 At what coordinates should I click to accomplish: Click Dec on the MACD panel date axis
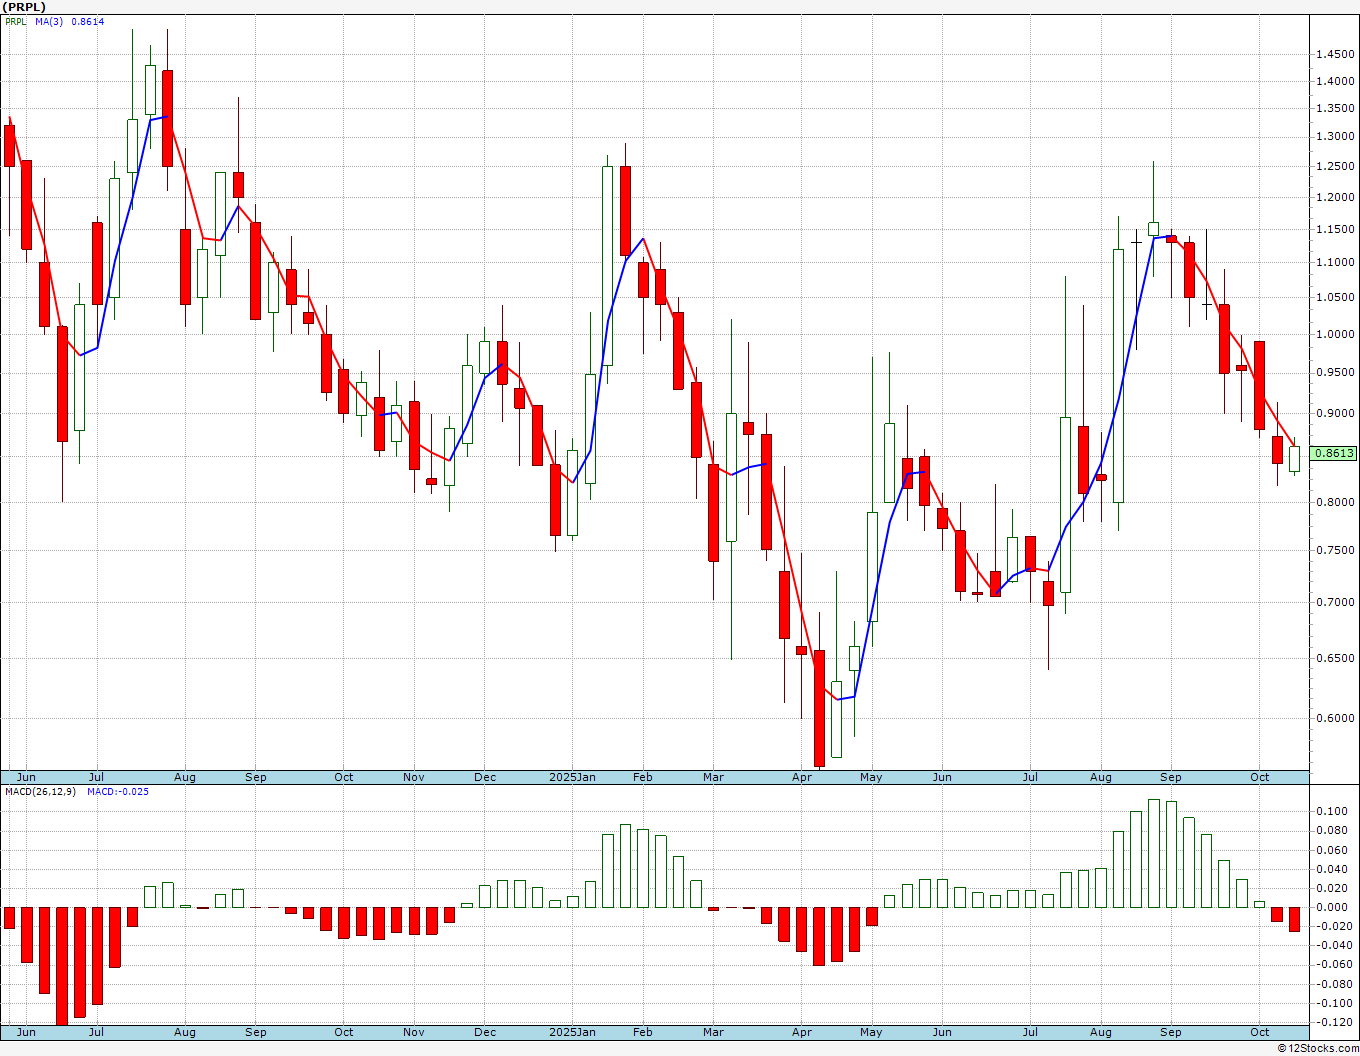click(485, 1032)
